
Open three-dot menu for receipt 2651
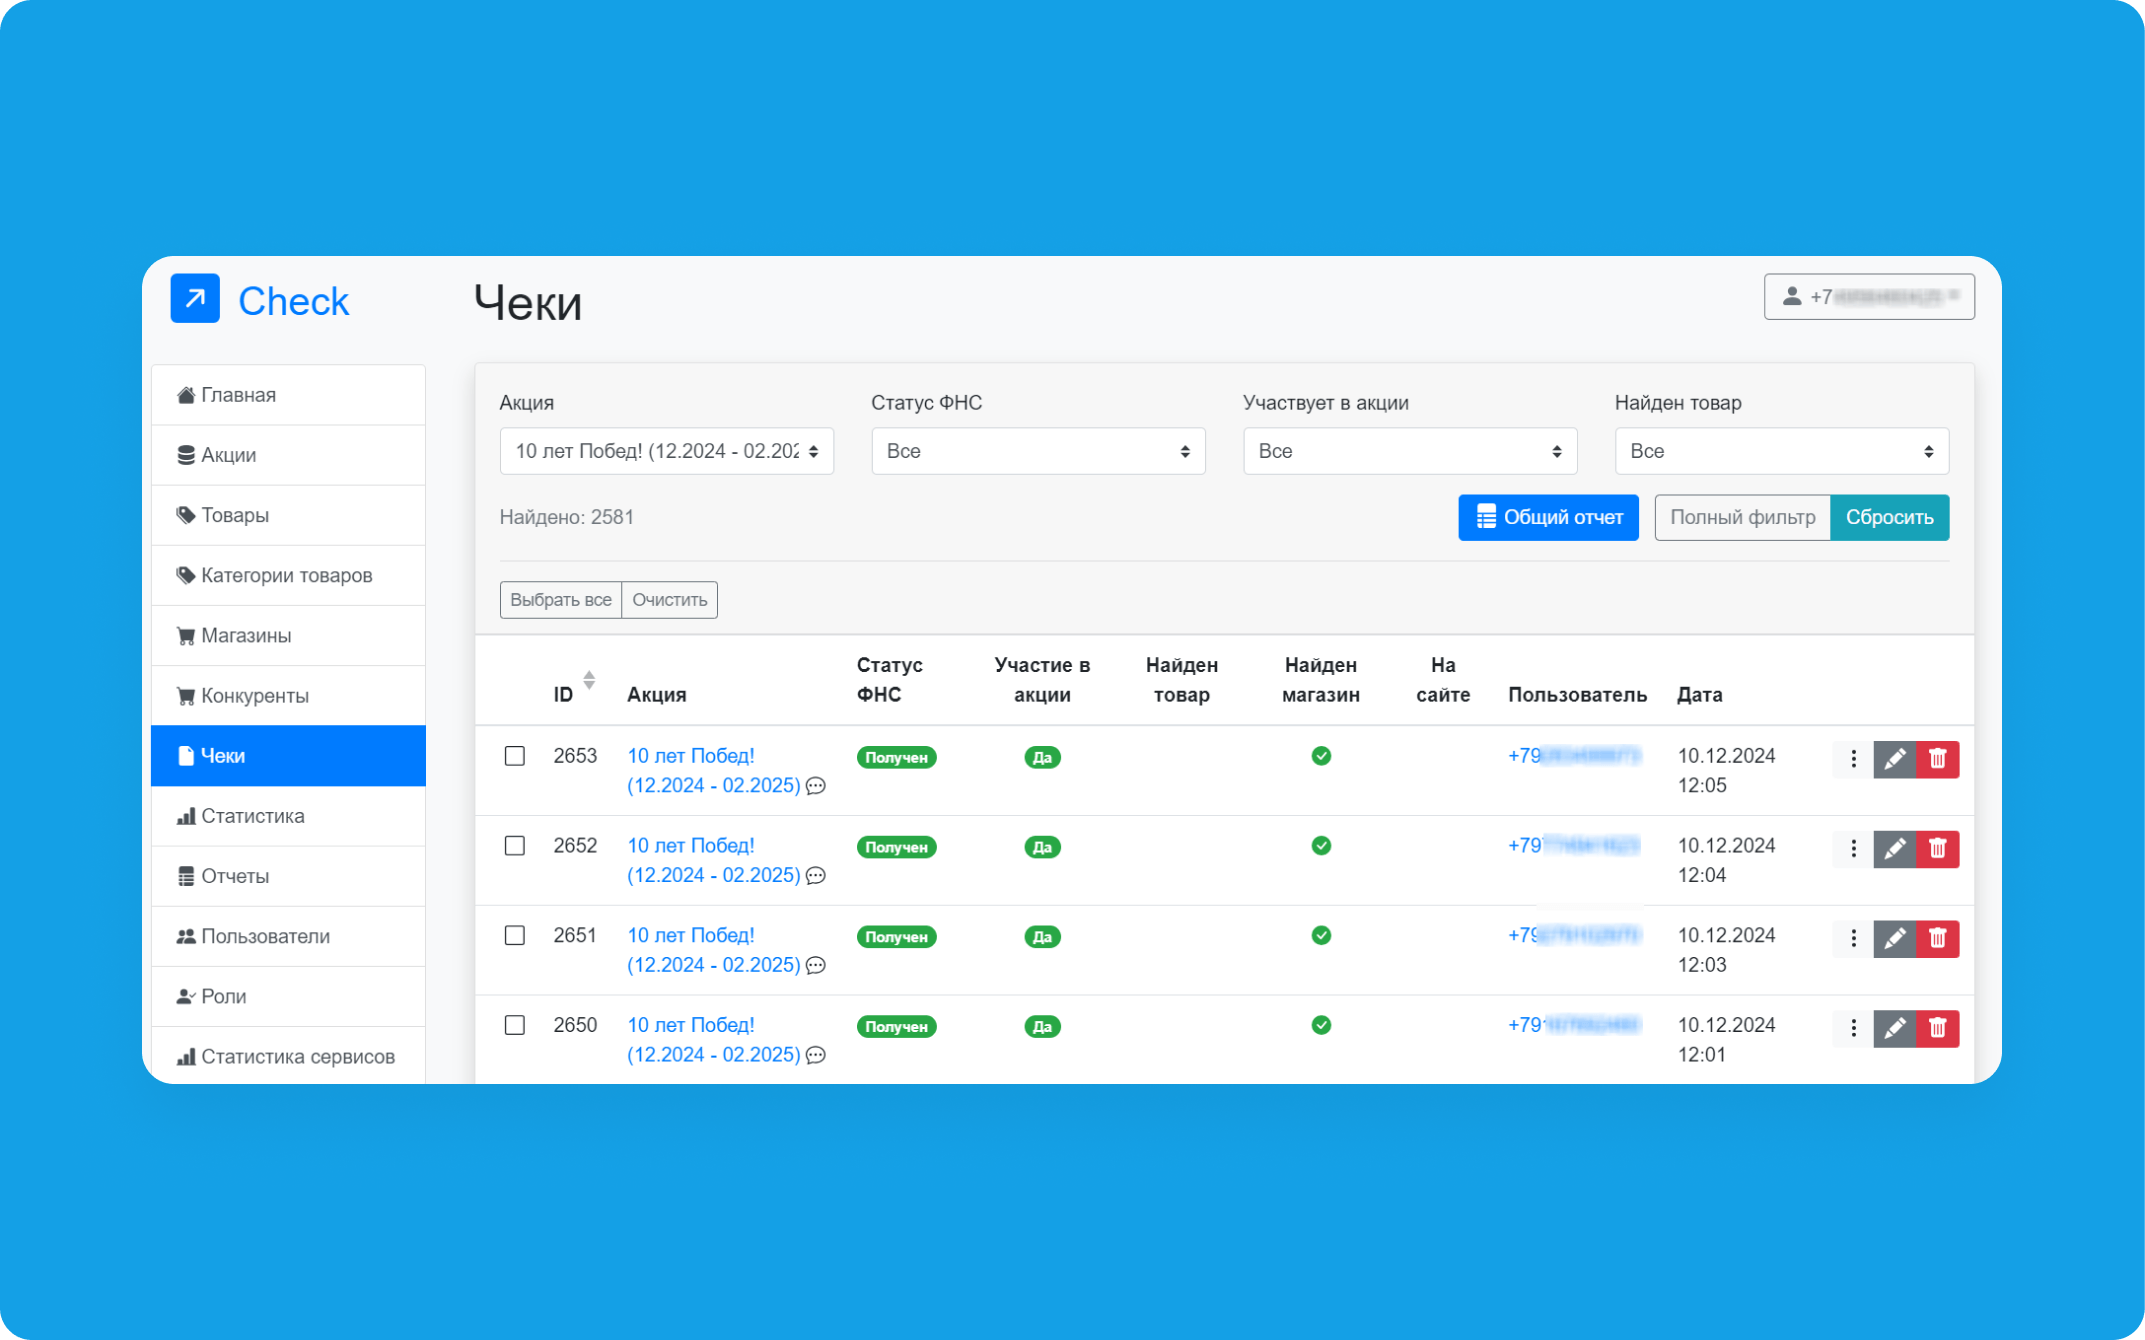point(1853,938)
